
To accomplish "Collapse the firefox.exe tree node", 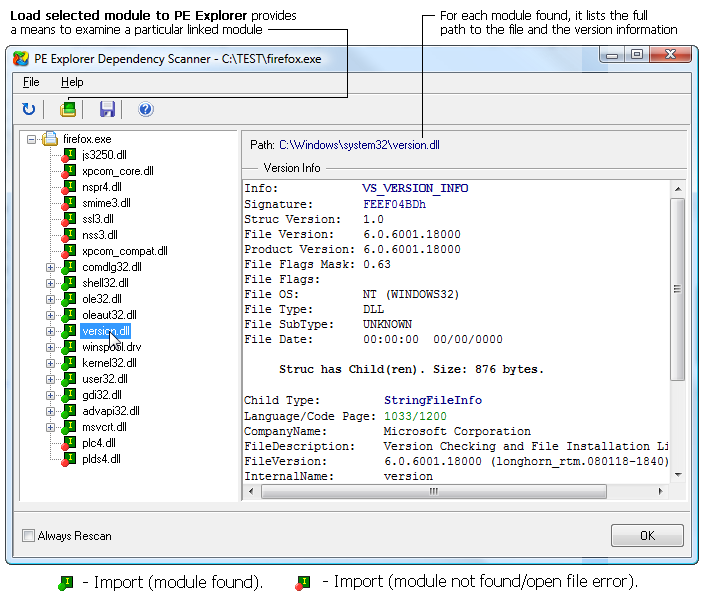I will tap(32, 139).
